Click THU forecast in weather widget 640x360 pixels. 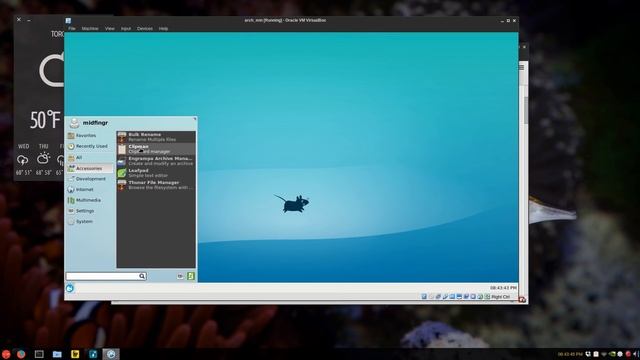(x=43, y=160)
